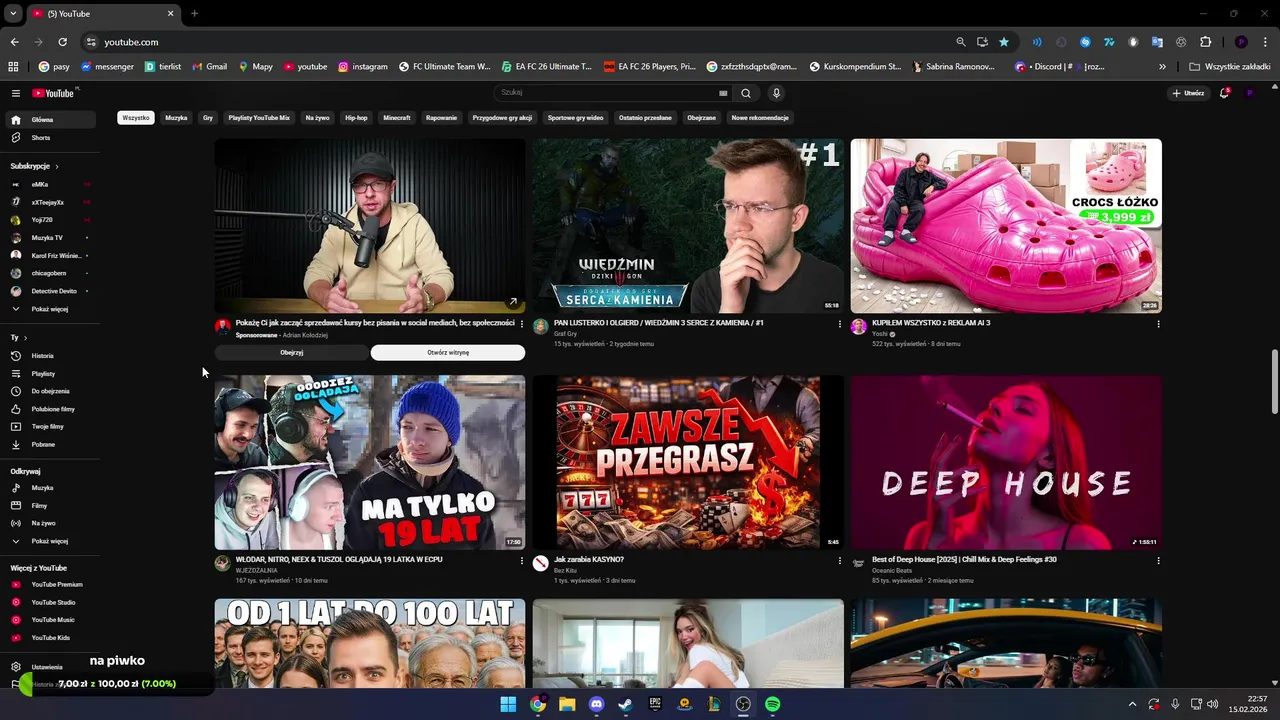Expand the Ty section arrow
The height and width of the screenshot is (720, 1280).
click(25, 338)
